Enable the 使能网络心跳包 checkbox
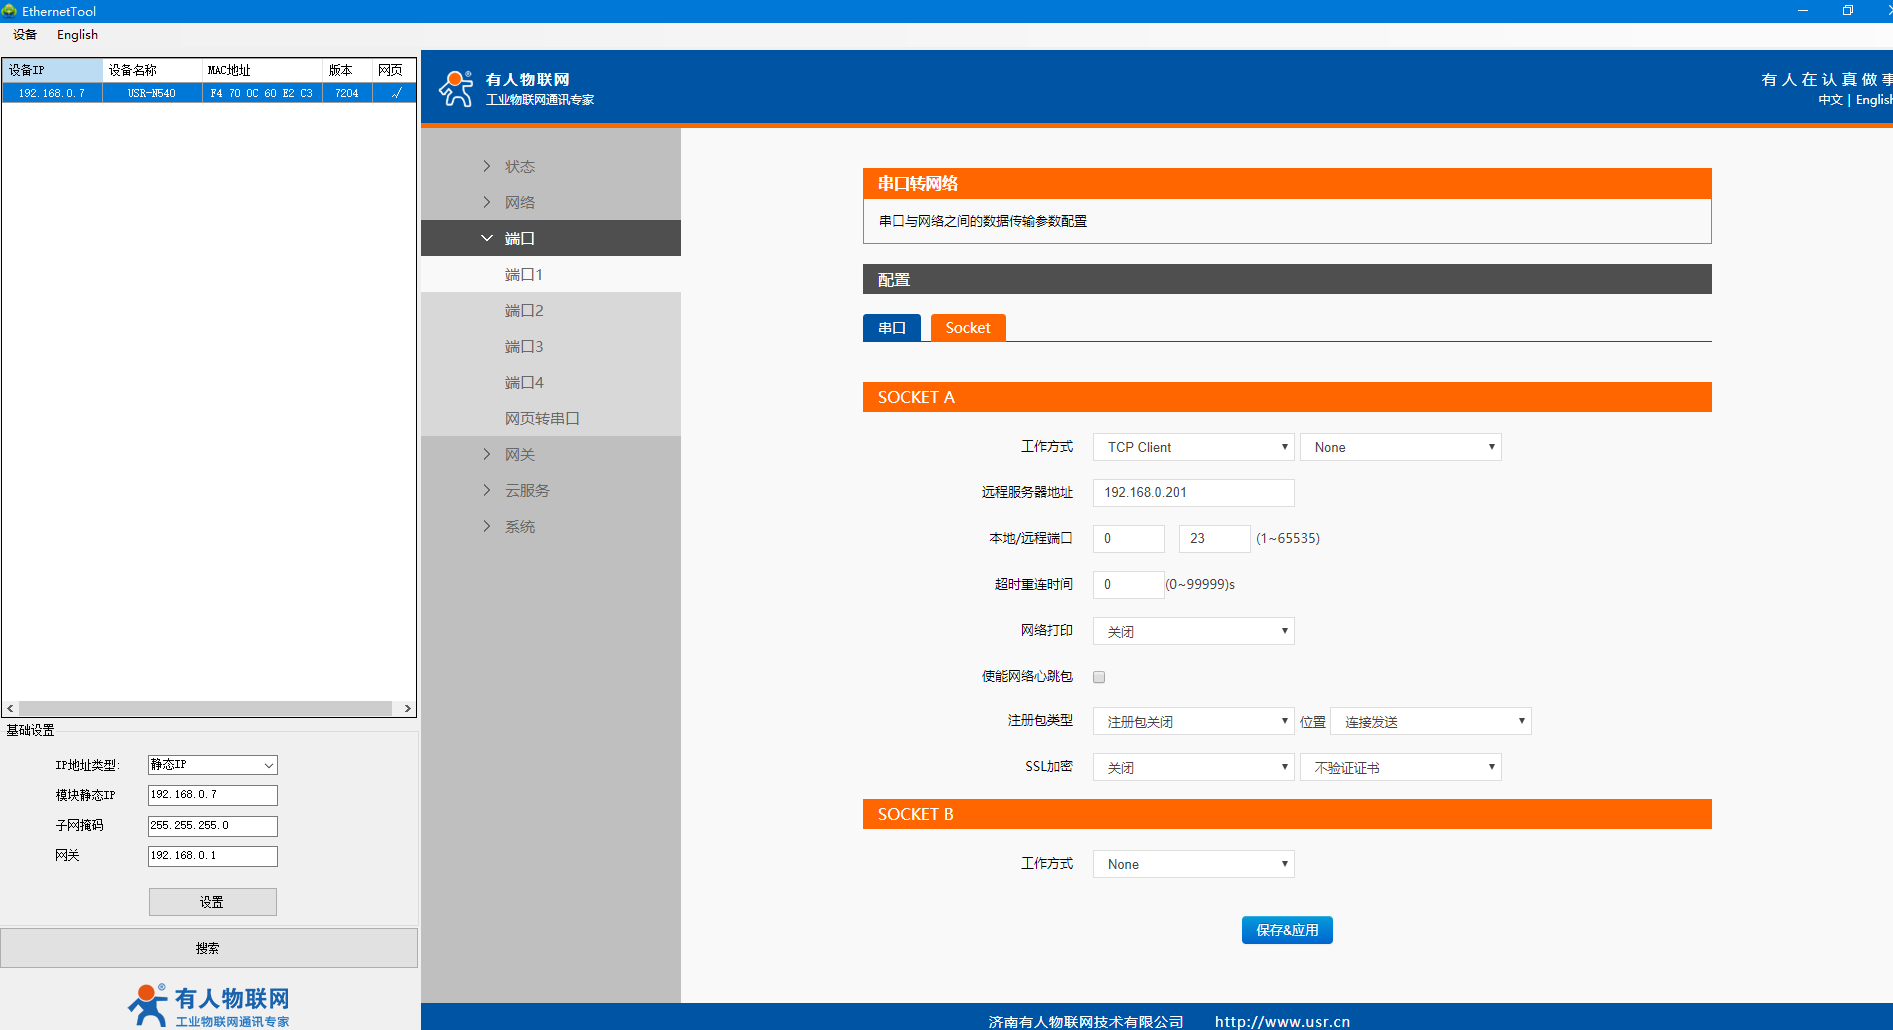 (x=1099, y=677)
